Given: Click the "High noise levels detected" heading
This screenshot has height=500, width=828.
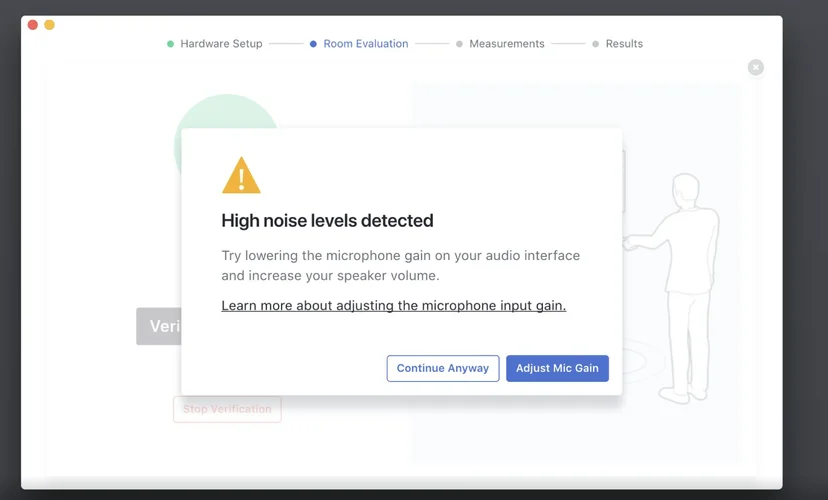Looking at the screenshot, I should click(x=327, y=221).
